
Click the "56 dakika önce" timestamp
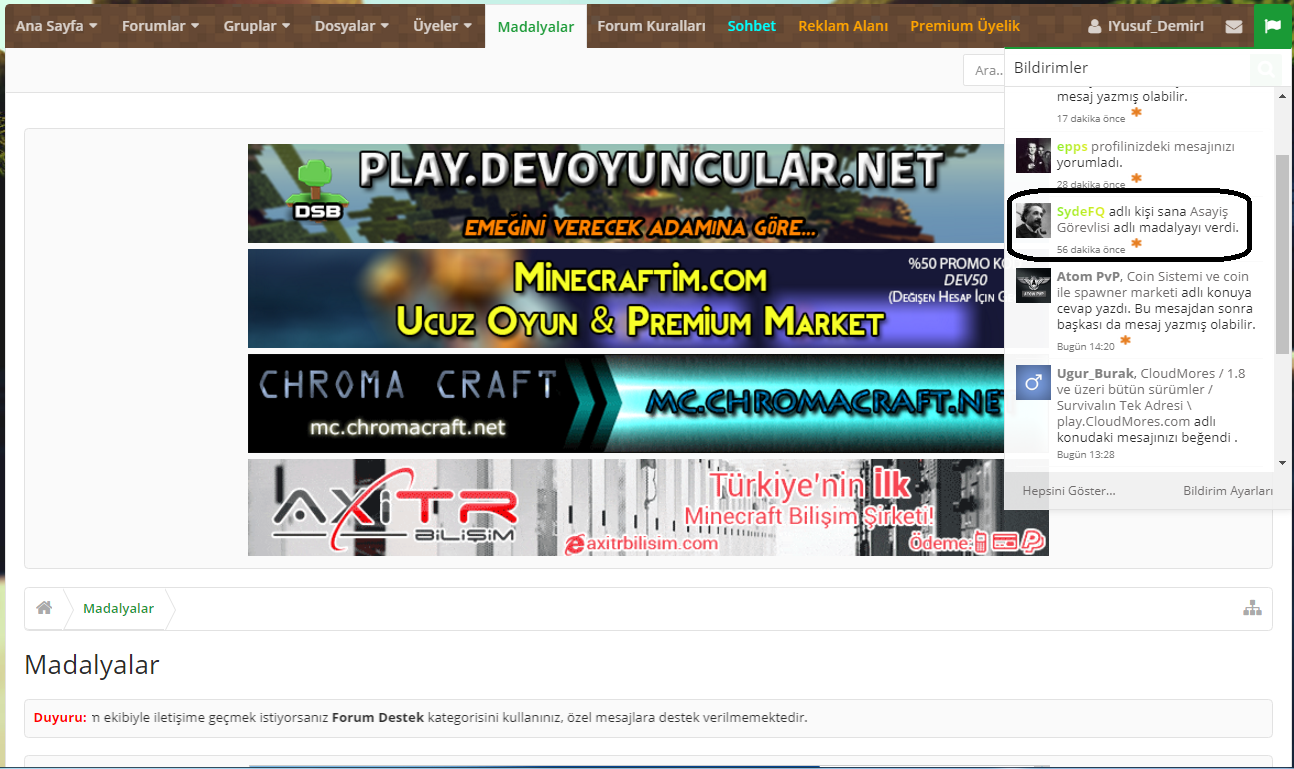[1091, 249]
